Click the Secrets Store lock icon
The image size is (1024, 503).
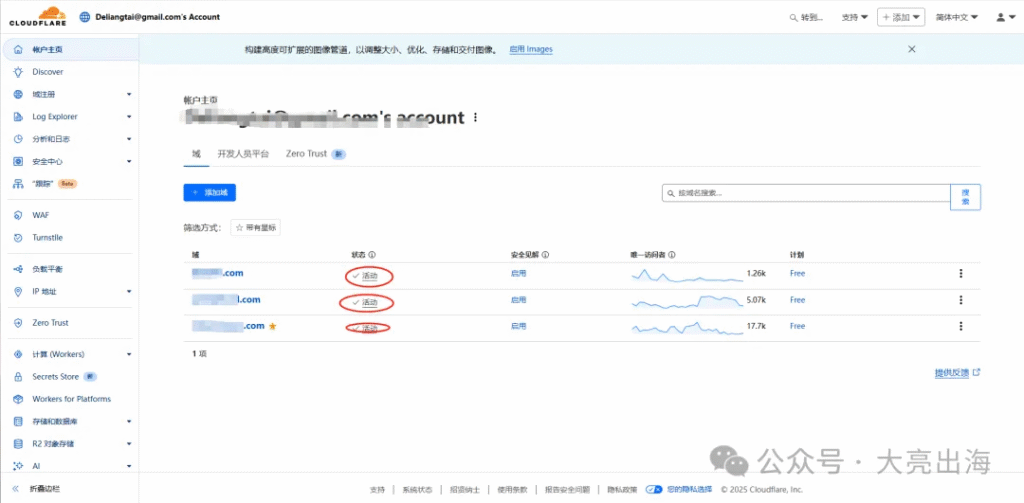[x=18, y=377]
